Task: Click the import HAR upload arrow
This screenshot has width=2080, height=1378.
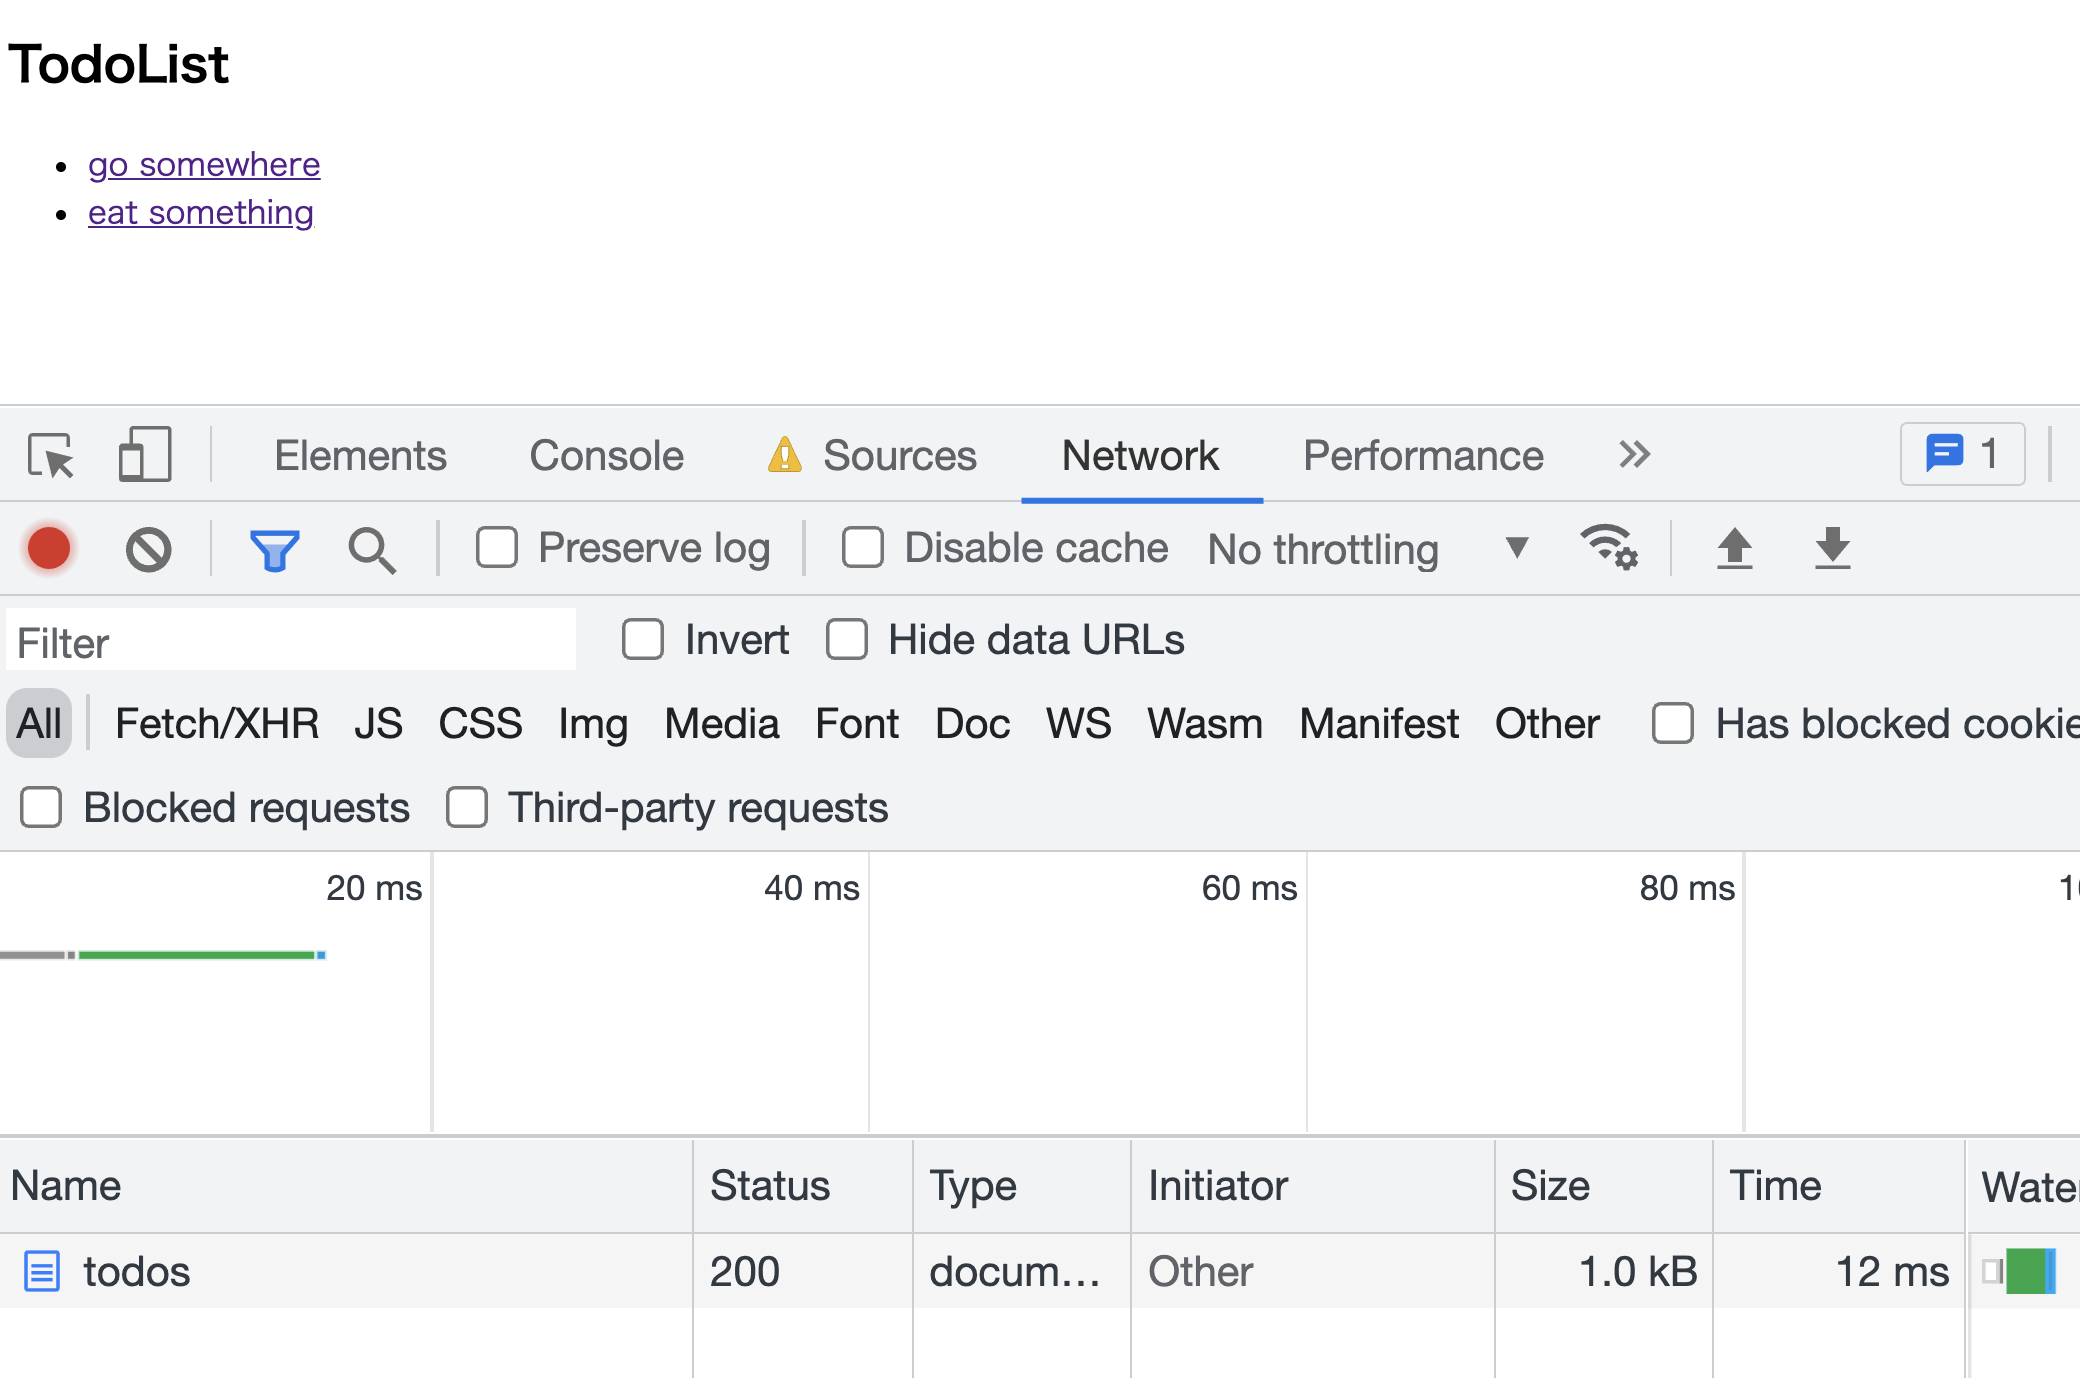Action: click(1735, 548)
